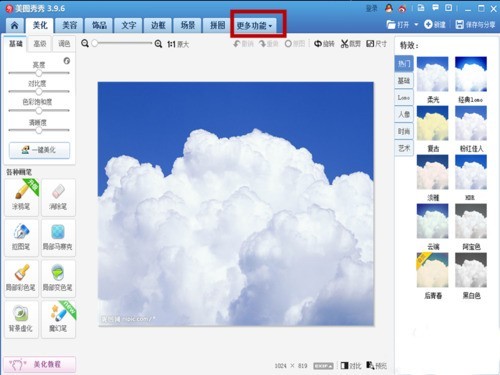Click the 清晰度 sharpness slider handle
Image resolution: width=500 pixels, height=375 pixels.
coord(39,130)
